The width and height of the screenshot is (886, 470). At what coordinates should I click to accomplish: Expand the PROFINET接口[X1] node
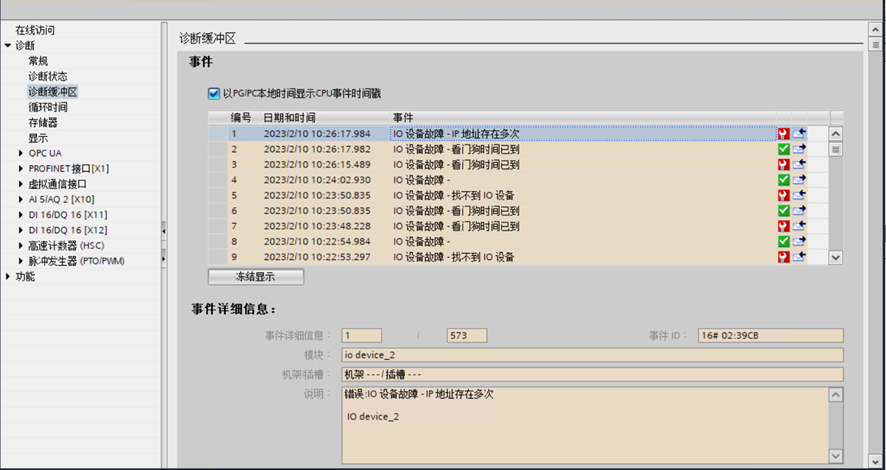[x=21, y=168]
